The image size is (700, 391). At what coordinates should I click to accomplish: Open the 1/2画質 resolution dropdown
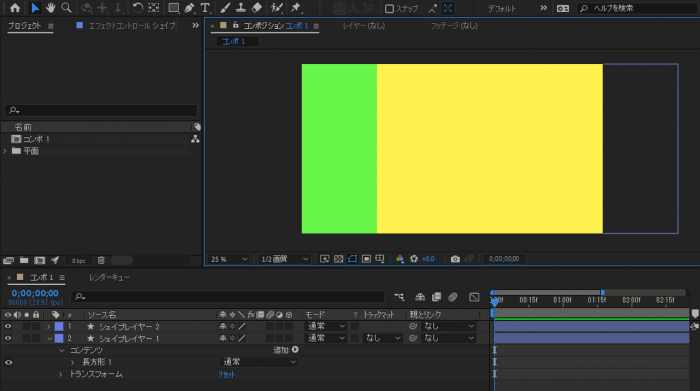pyautogui.click(x=284, y=259)
